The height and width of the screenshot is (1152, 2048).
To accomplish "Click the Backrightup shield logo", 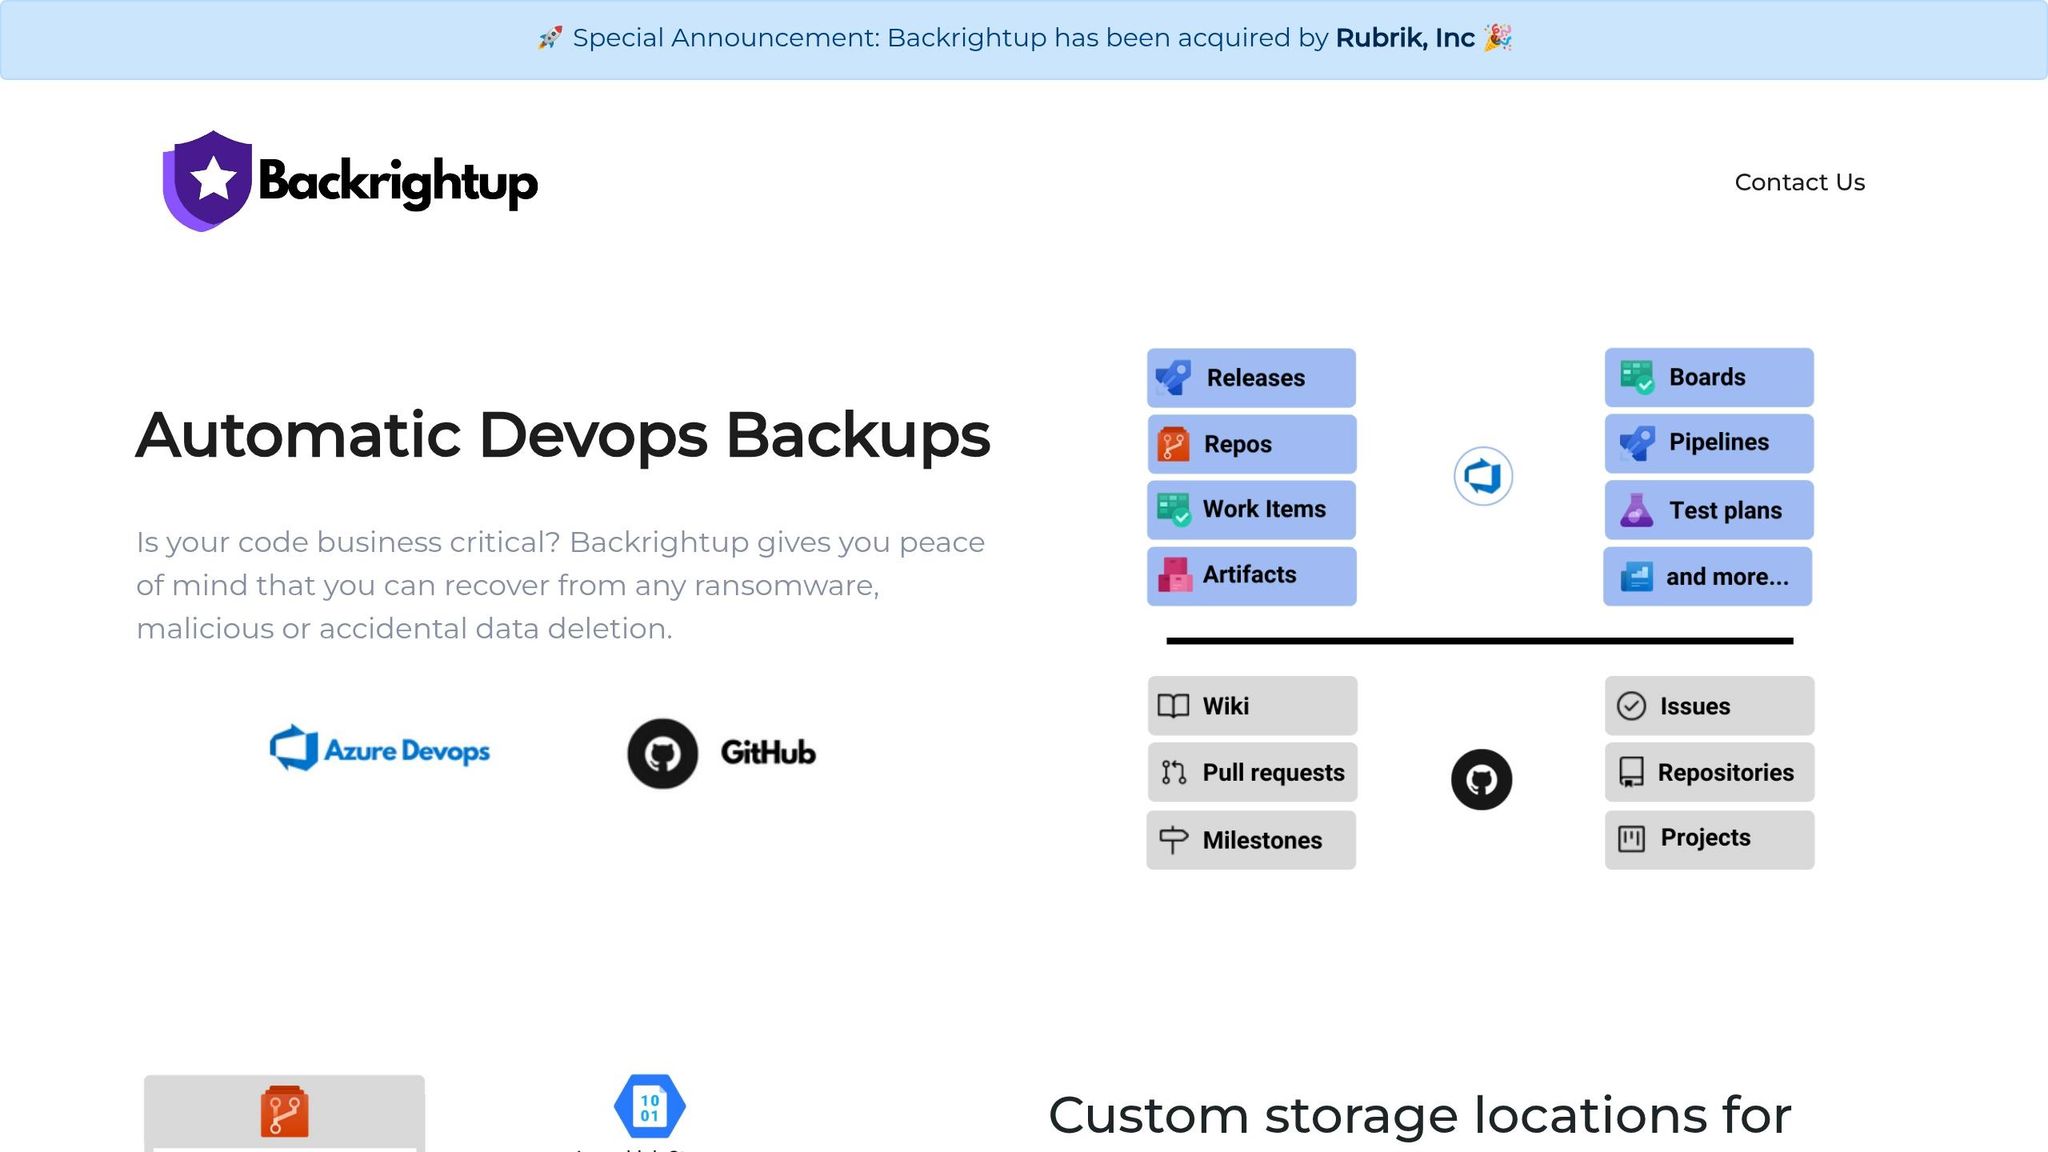I will point(208,181).
